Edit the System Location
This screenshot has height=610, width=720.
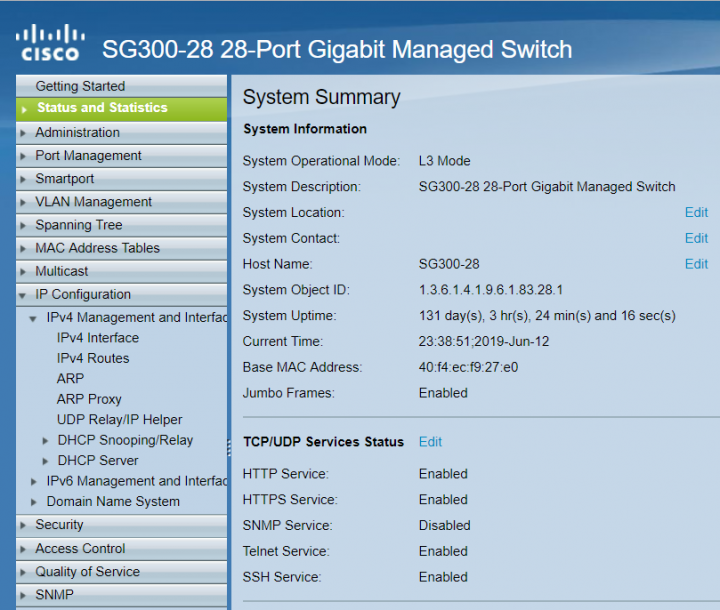[x=696, y=212]
